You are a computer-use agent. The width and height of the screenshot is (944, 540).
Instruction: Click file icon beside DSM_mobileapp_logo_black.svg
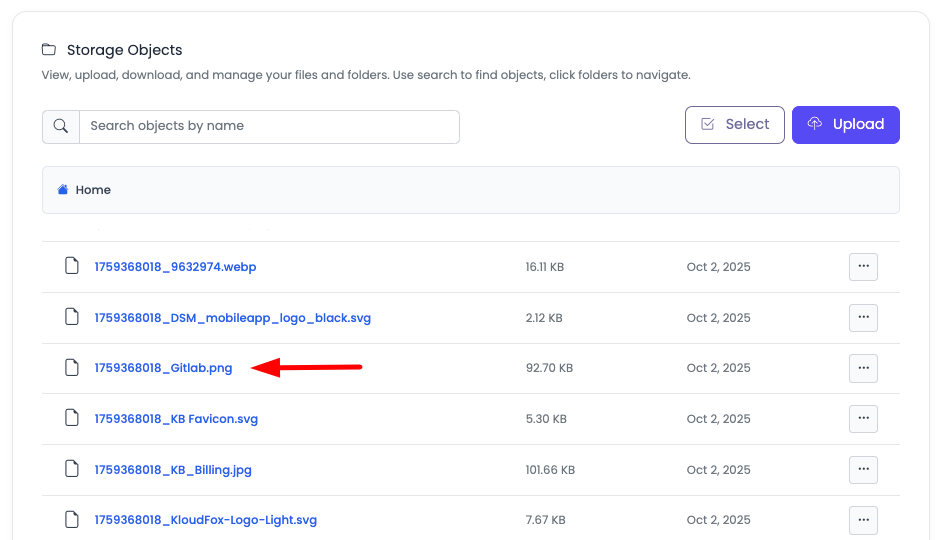click(71, 317)
